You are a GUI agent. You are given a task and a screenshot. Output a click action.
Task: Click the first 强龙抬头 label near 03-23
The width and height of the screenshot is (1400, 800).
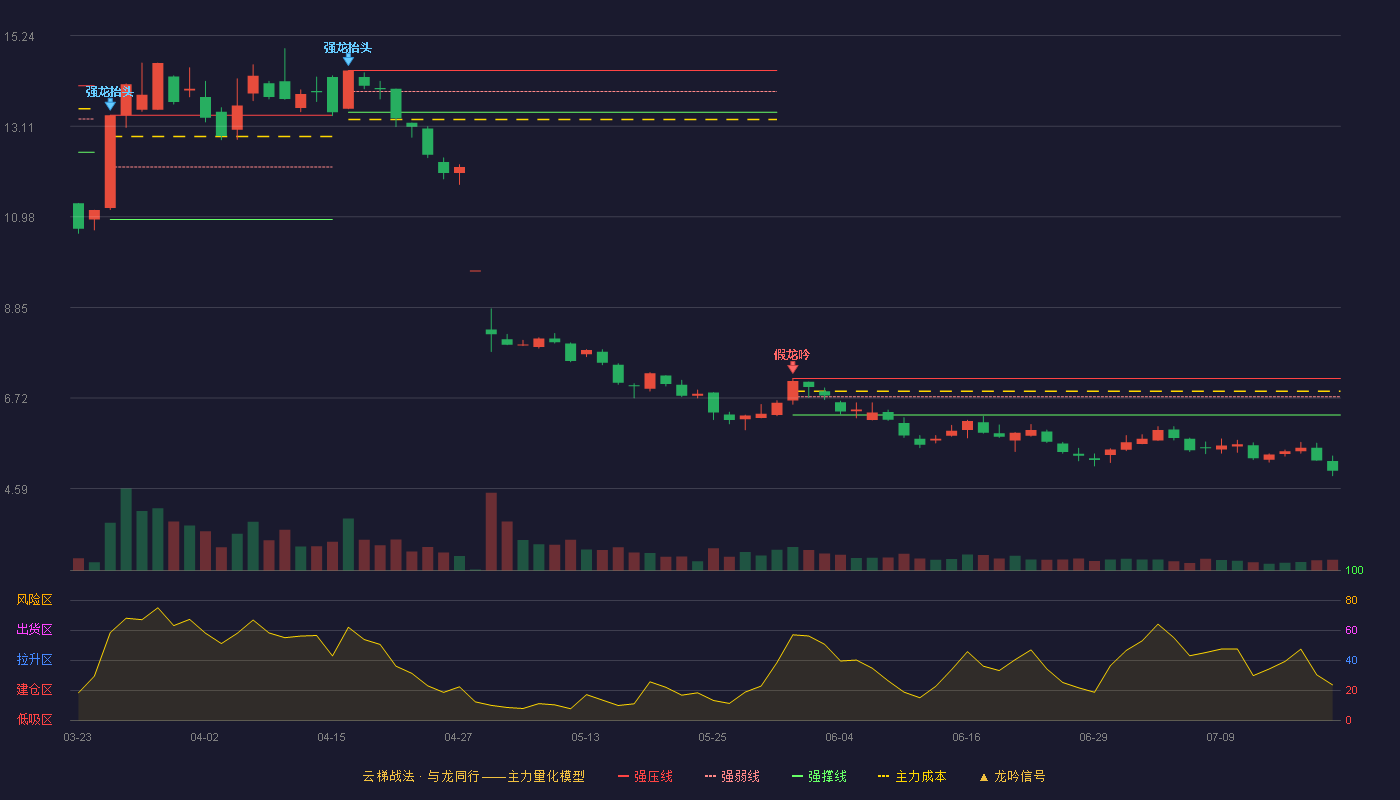click(109, 91)
